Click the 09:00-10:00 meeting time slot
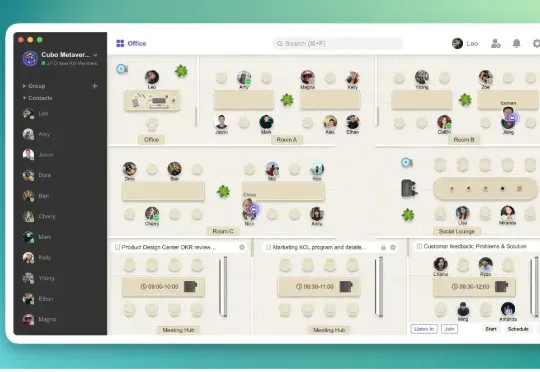The height and width of the screenshot is (372, 540). coord(159,287)
